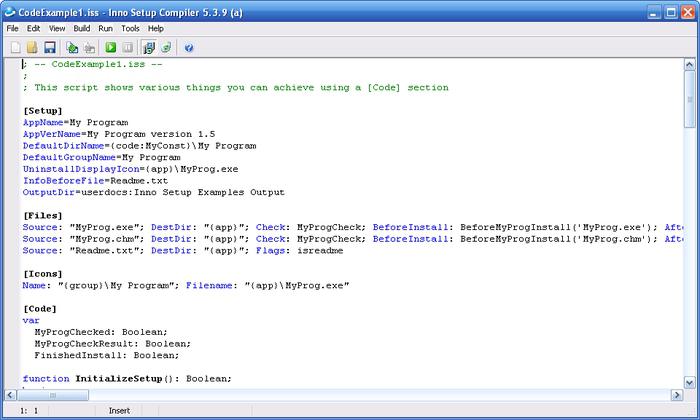The height and width of the screenshot is (420, 700).
Task: Click the MyProgCheckResult: Boolean line
Action: pyautogui.click(x=112, y=344)
